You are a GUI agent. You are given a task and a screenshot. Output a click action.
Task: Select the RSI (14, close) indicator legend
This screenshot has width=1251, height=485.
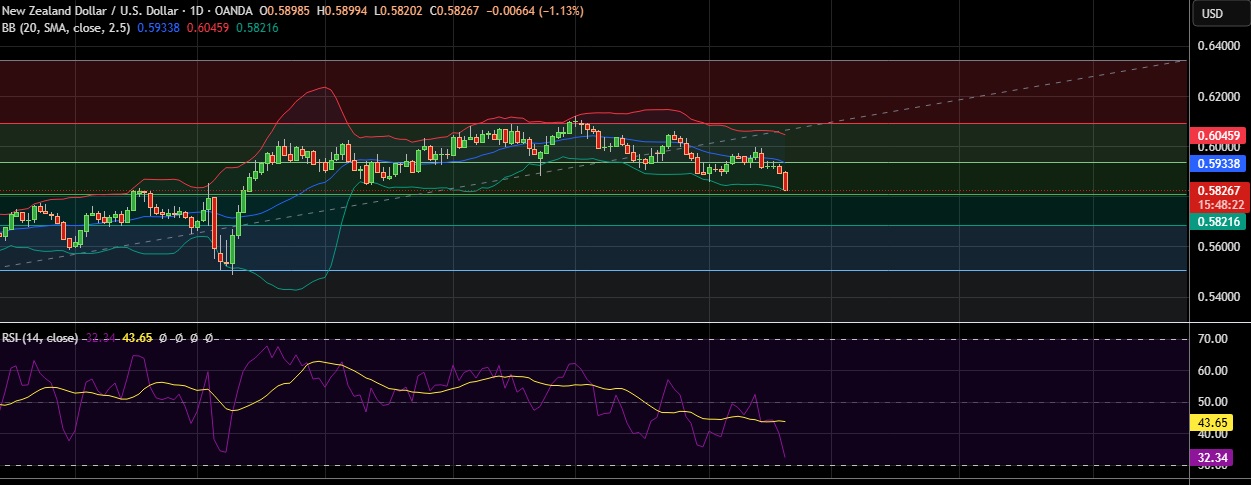[40, 338]
